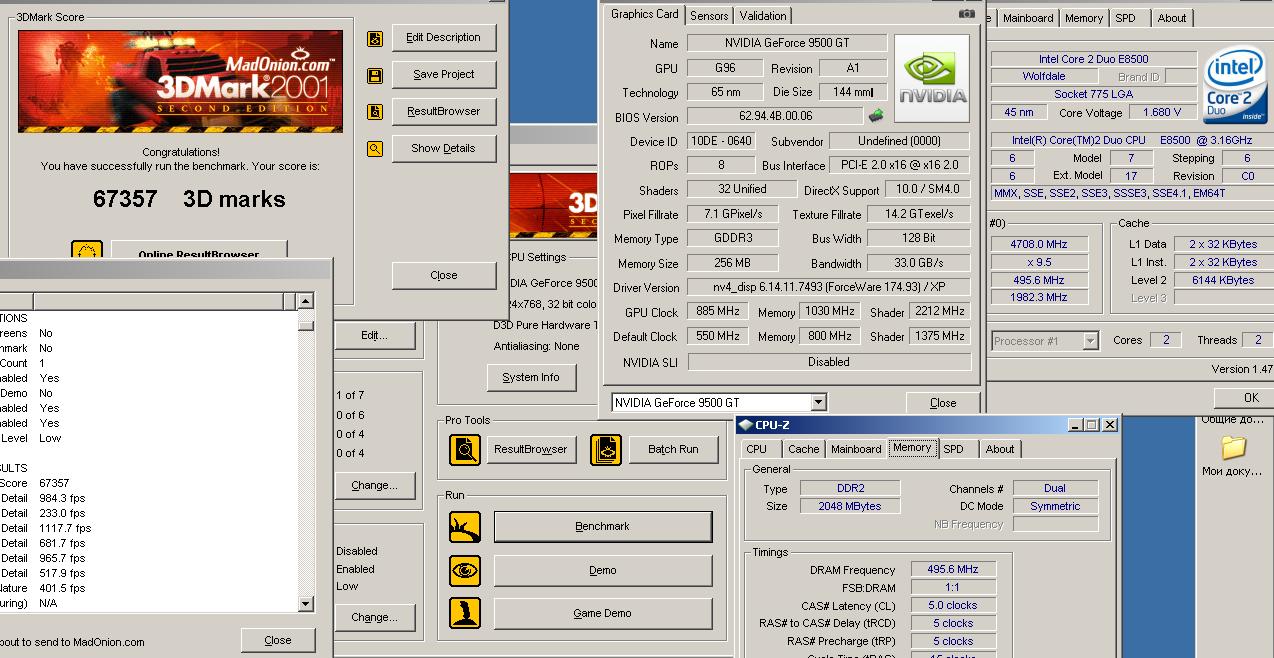The height and width of the screenshot is (658, 1274).
Task: Open the About tab in front CPU-Z
Action: [x=1000, y=449]
